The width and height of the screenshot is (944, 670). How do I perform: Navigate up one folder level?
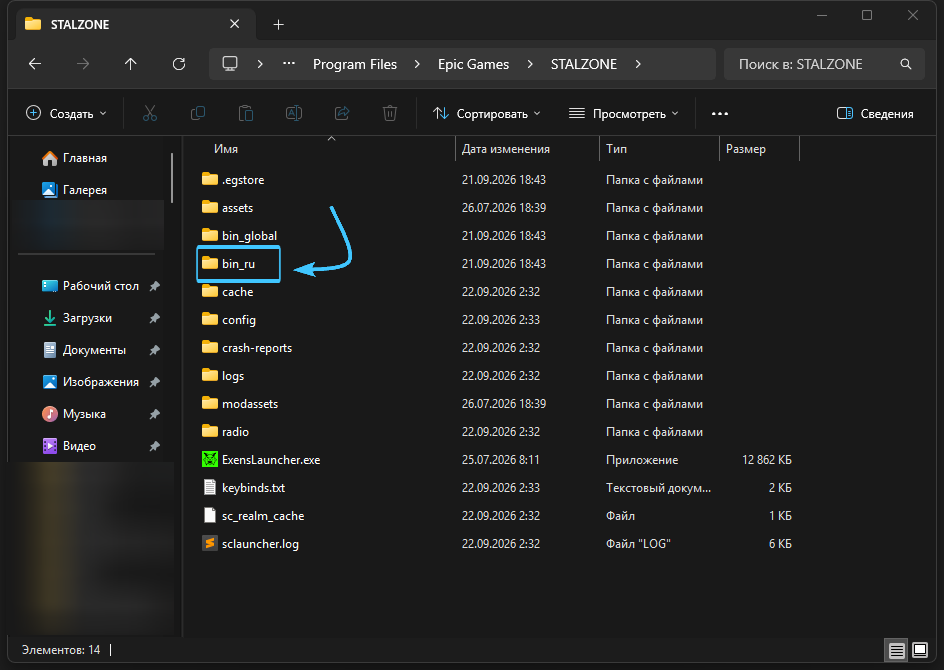pos(131,64)
